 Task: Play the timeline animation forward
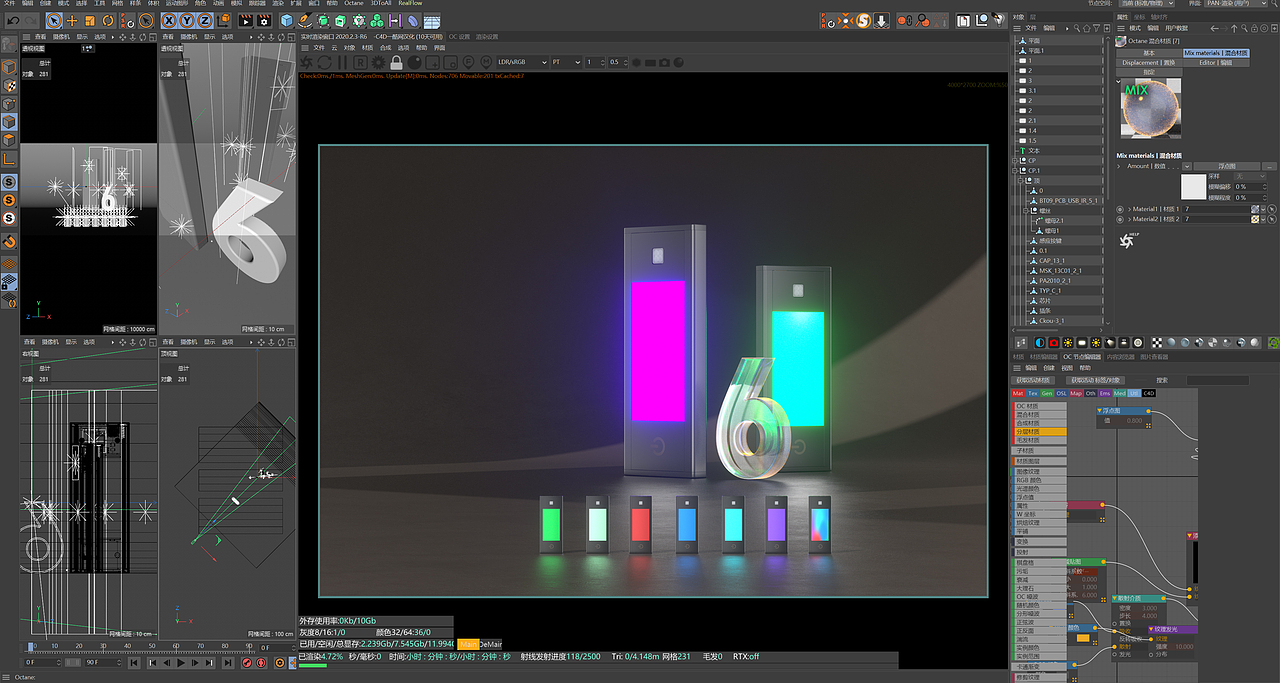coord(180,663)
